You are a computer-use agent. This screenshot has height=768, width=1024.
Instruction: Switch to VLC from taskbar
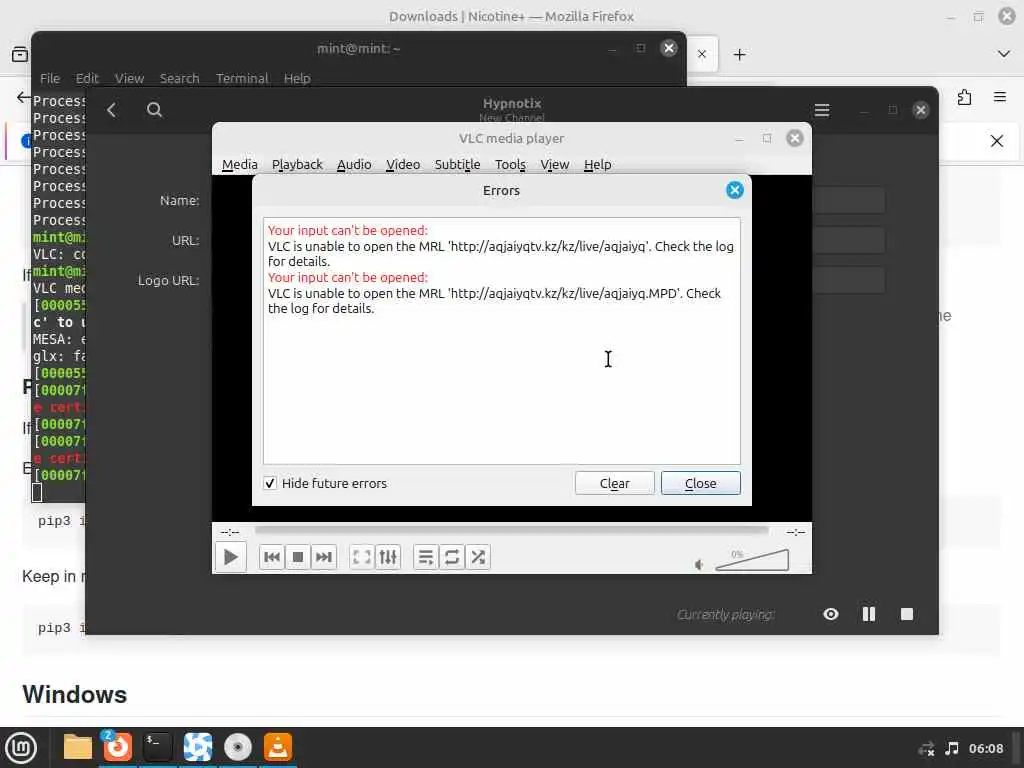[278, 747]
